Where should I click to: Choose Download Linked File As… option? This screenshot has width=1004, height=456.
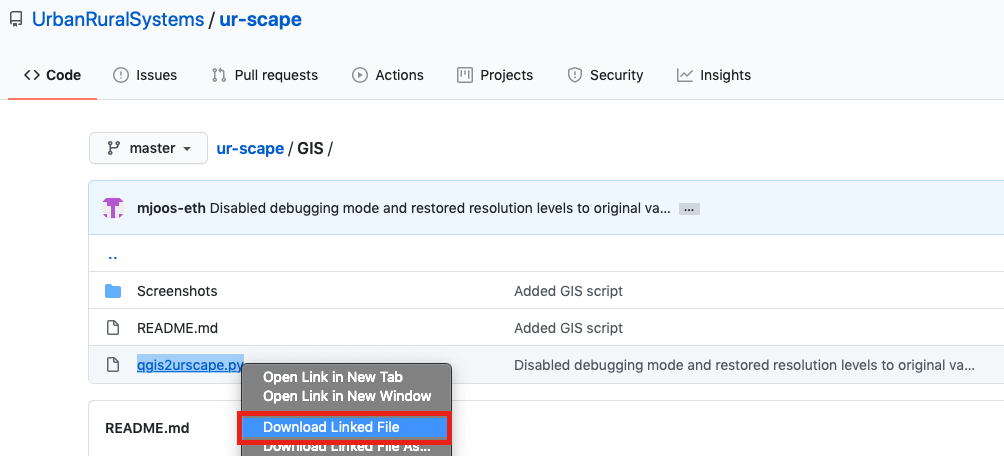tap(346, 447)
